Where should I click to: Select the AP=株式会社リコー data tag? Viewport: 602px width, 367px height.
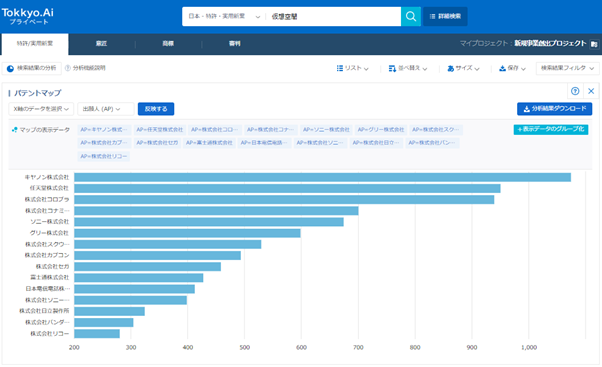click(x=104, y=156)
